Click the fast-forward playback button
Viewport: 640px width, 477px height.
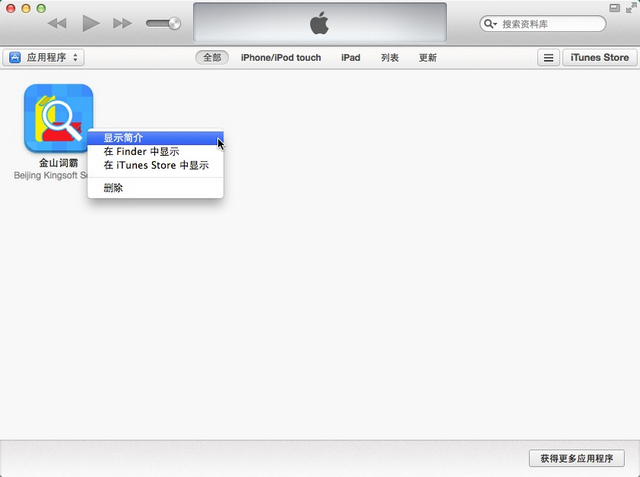[122, 23]
